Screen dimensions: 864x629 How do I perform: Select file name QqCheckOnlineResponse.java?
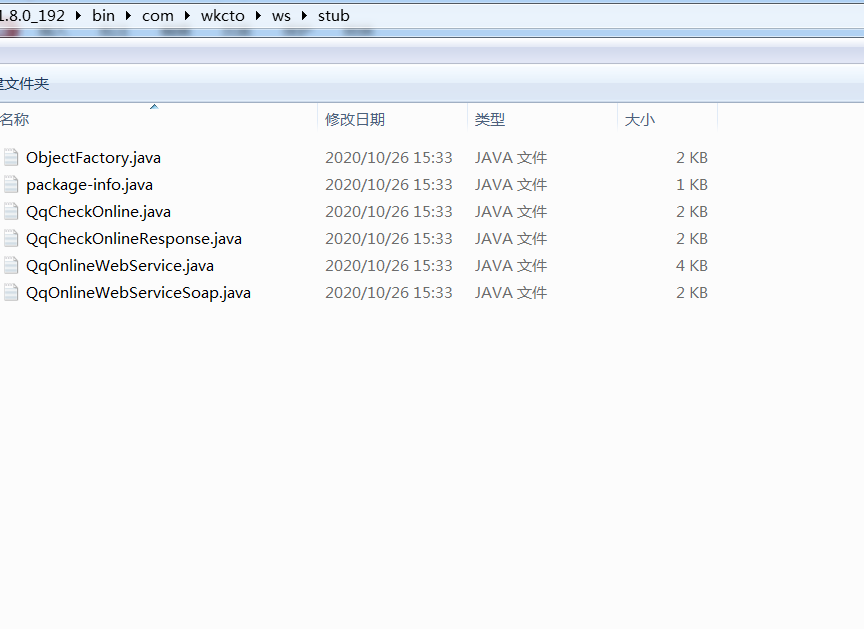134,238
